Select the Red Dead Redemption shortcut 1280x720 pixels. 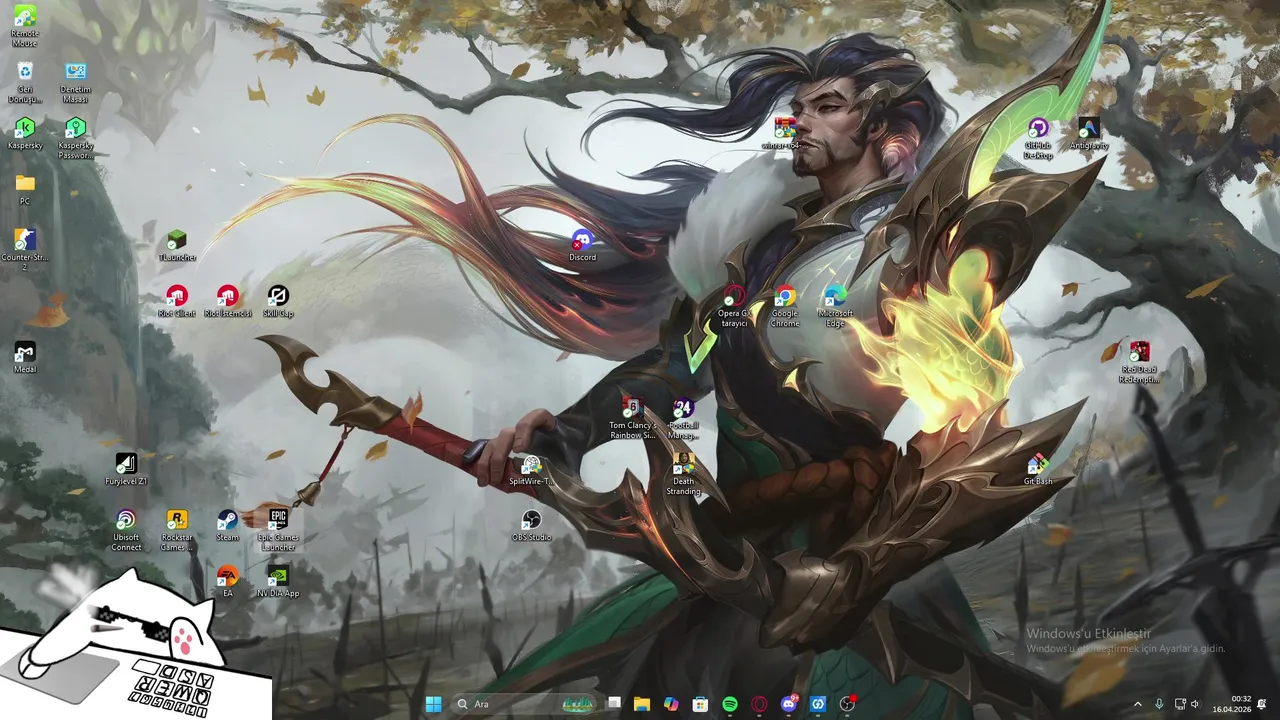click(x=1139, y=362)
